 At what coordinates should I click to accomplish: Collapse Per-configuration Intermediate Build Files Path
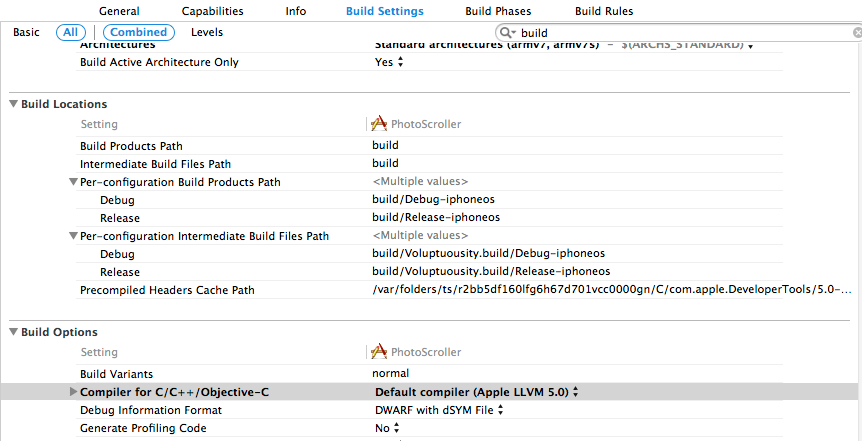(73, 236)
